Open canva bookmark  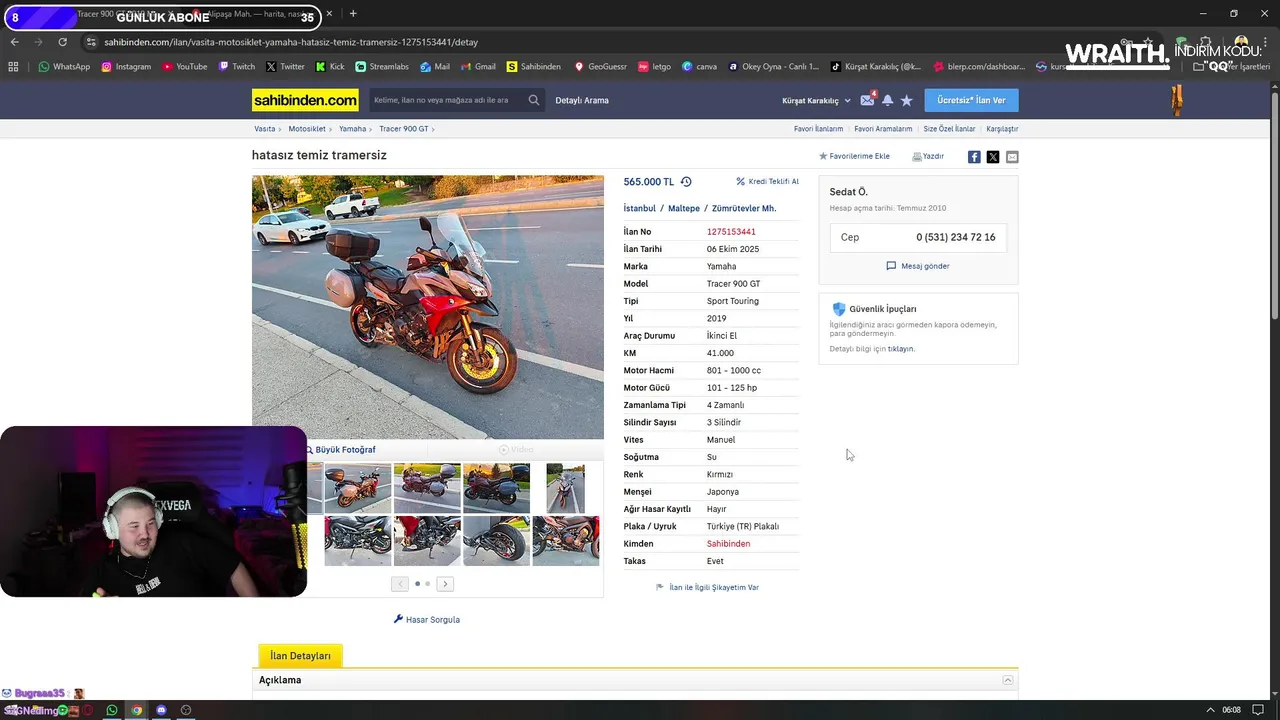point(700,67)
